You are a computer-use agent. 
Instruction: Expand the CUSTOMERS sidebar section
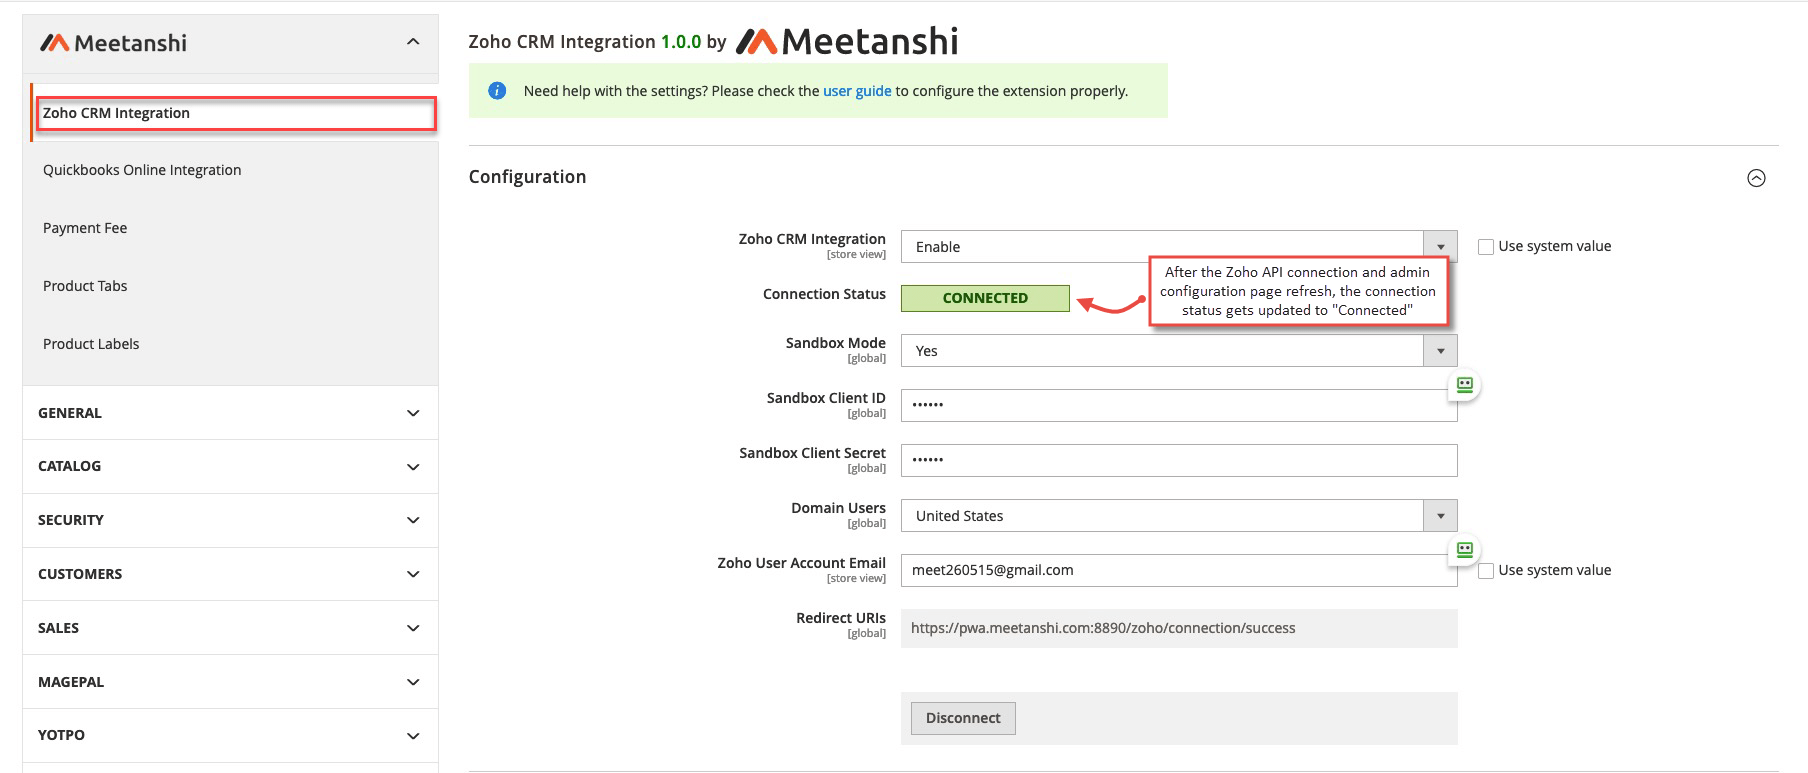[x=230, y=574]
